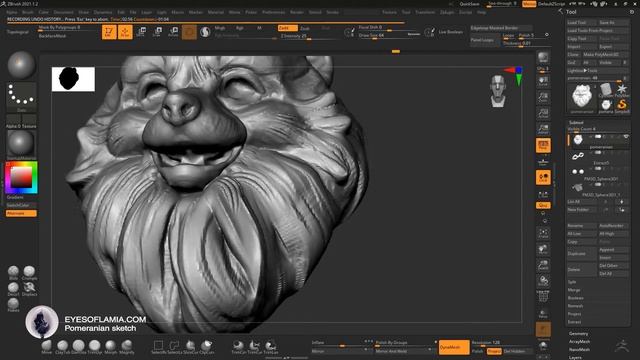Toggle the orange Floor grid button

543,145
